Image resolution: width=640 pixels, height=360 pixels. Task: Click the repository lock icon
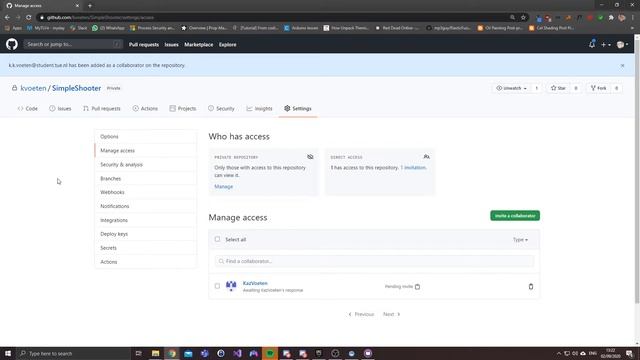click(14, 88)
